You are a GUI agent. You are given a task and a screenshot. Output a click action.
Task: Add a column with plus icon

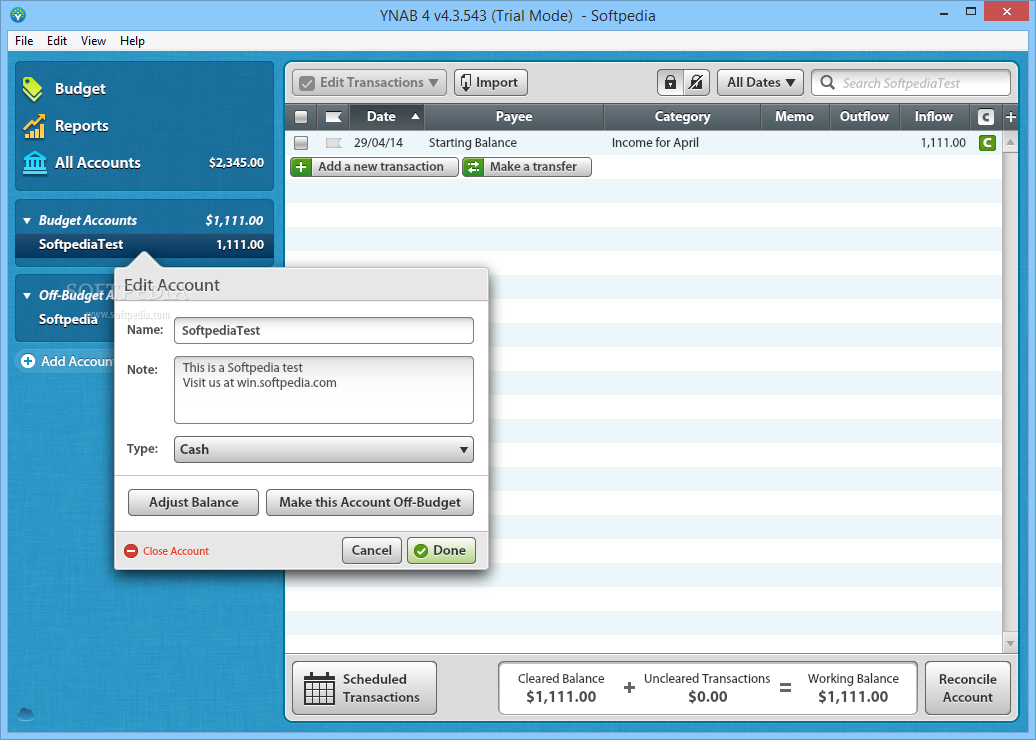tap(1011, 117)
